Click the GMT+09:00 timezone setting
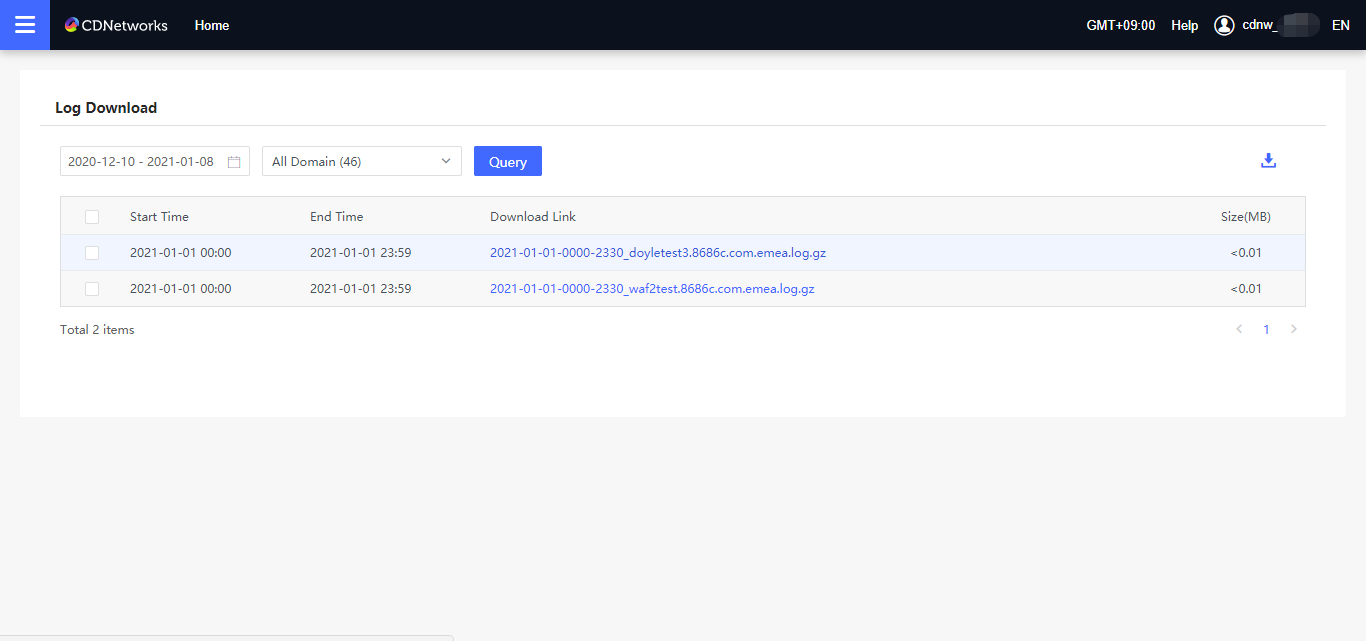The image size is (1366, 641). (1120, 24)
